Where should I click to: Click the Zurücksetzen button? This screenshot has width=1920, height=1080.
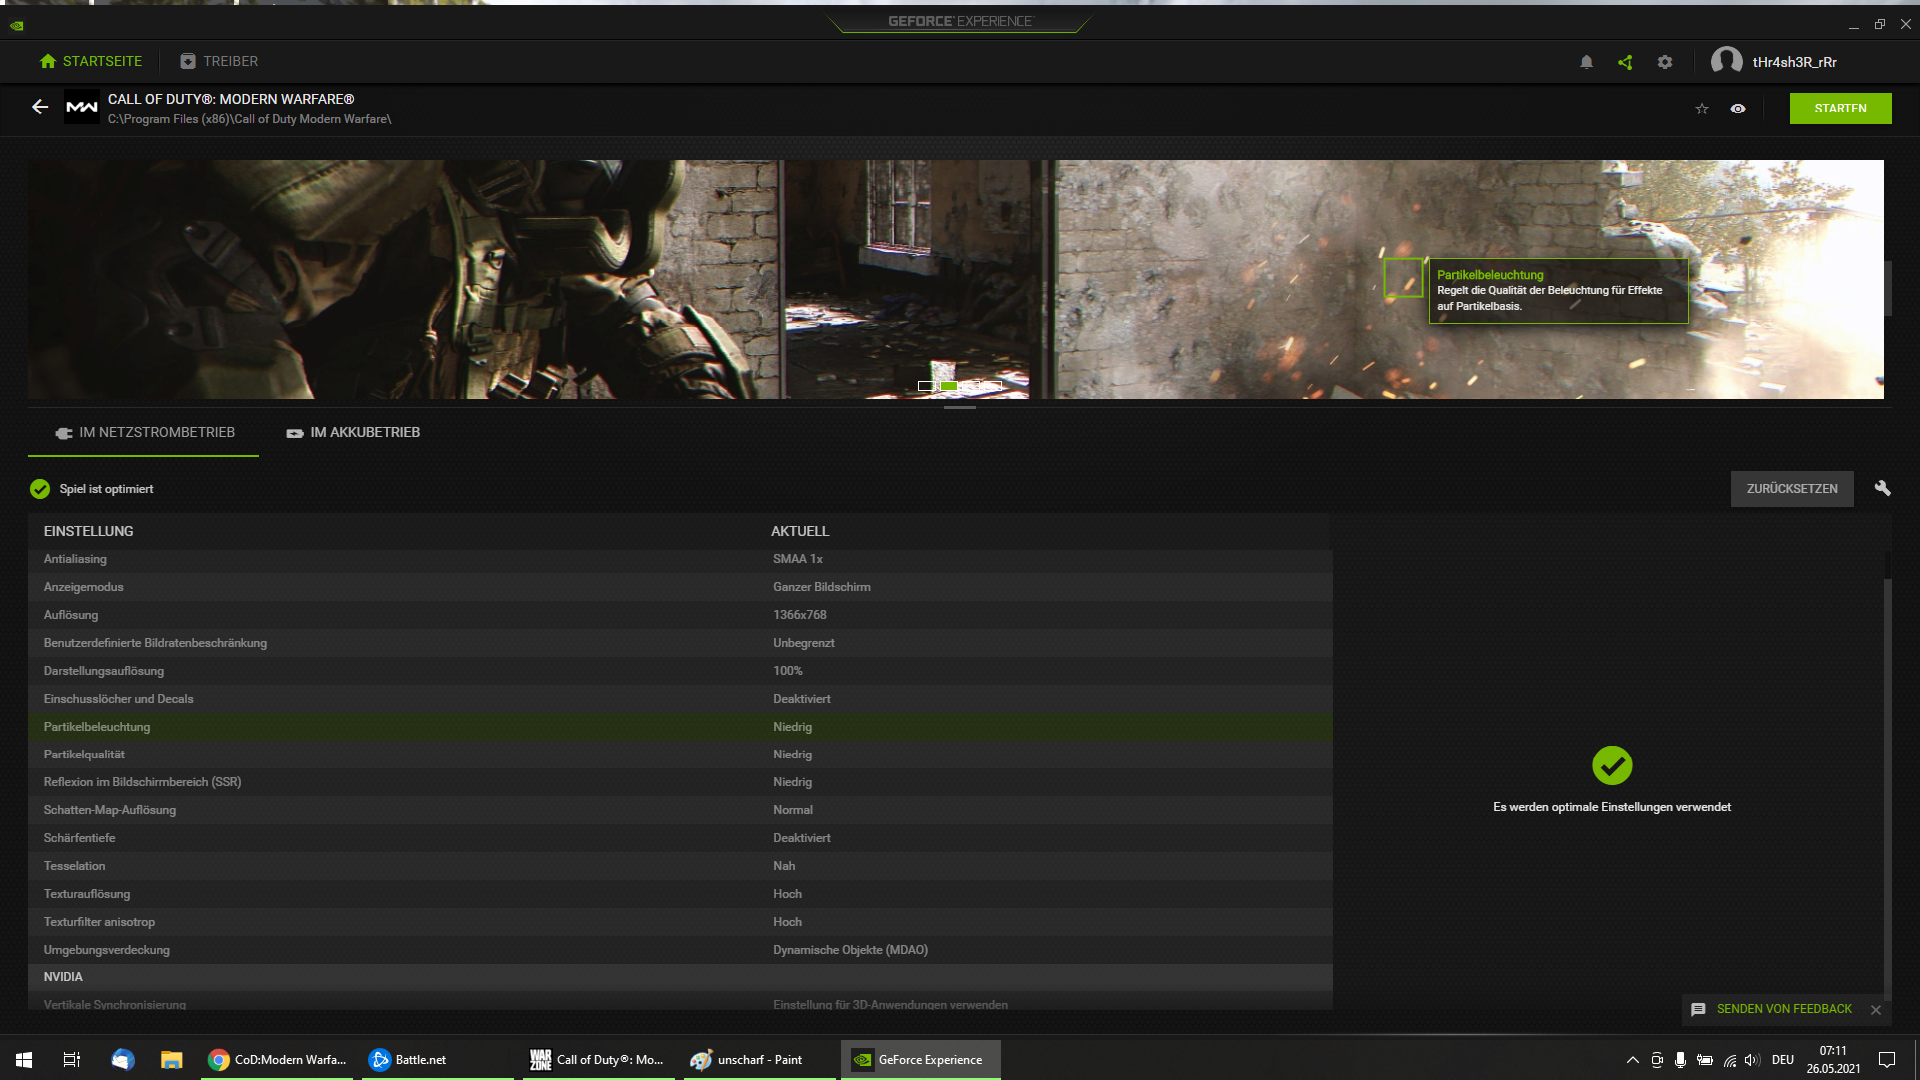(x=1791, y=489)
